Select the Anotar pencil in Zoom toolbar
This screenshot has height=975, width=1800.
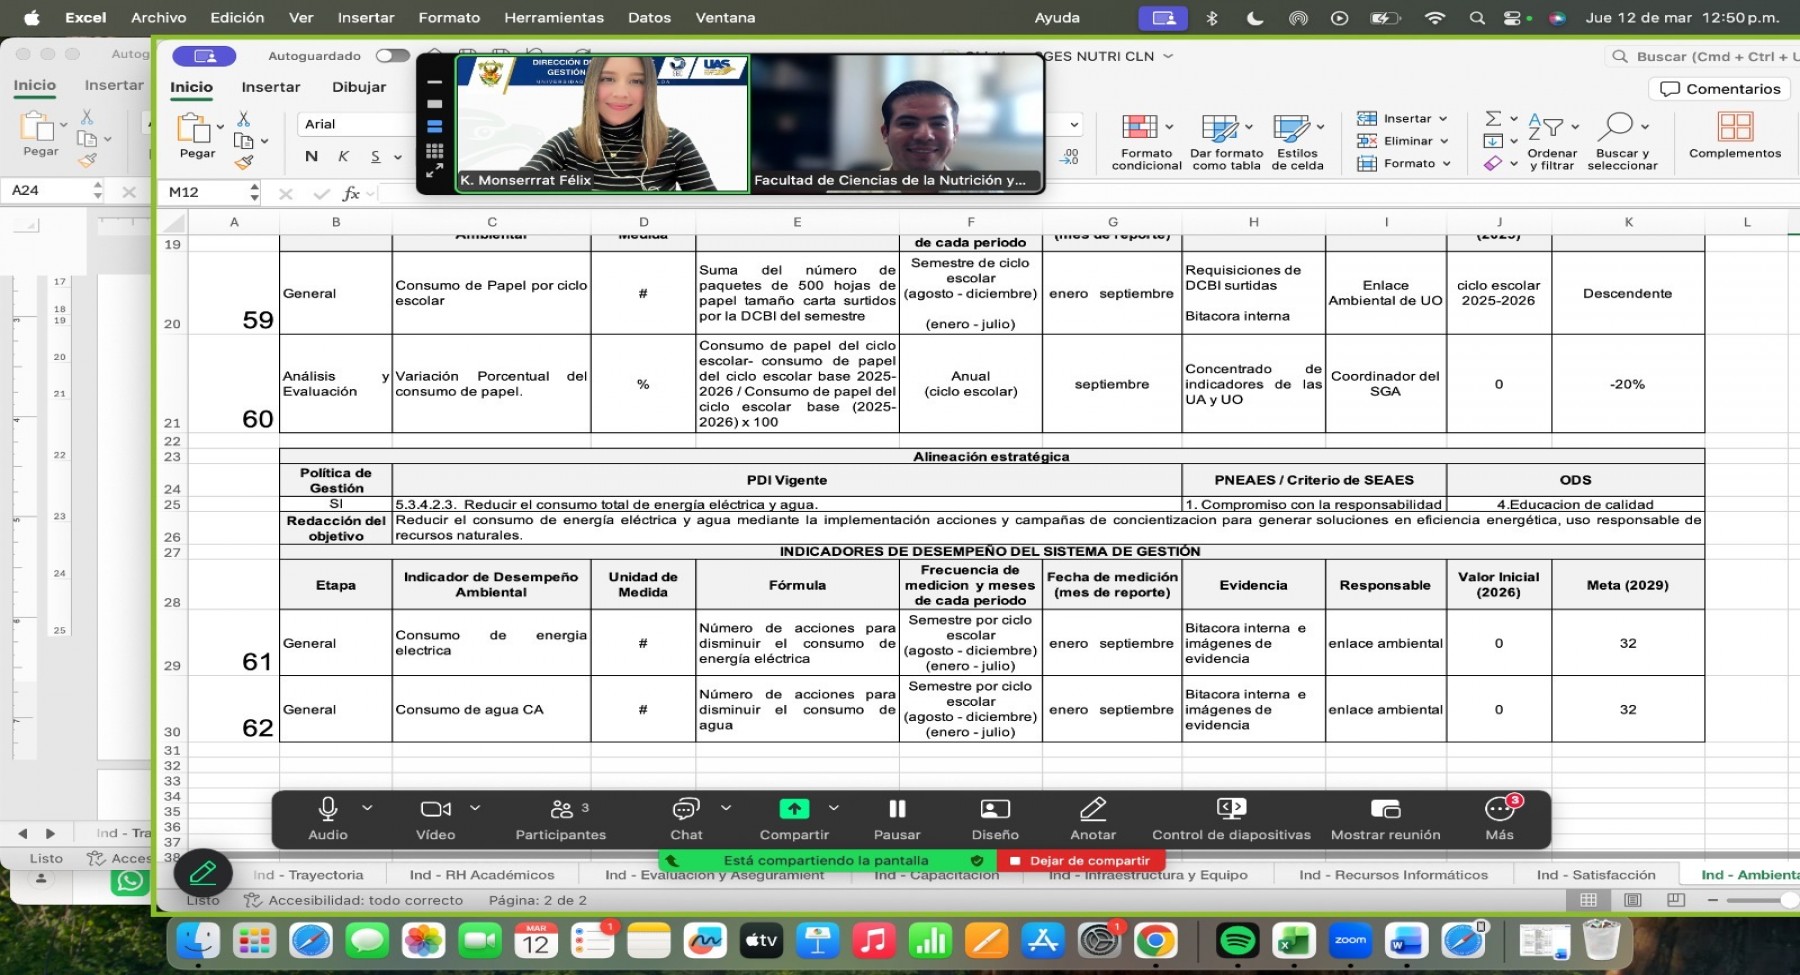[x=1093, y=808]
